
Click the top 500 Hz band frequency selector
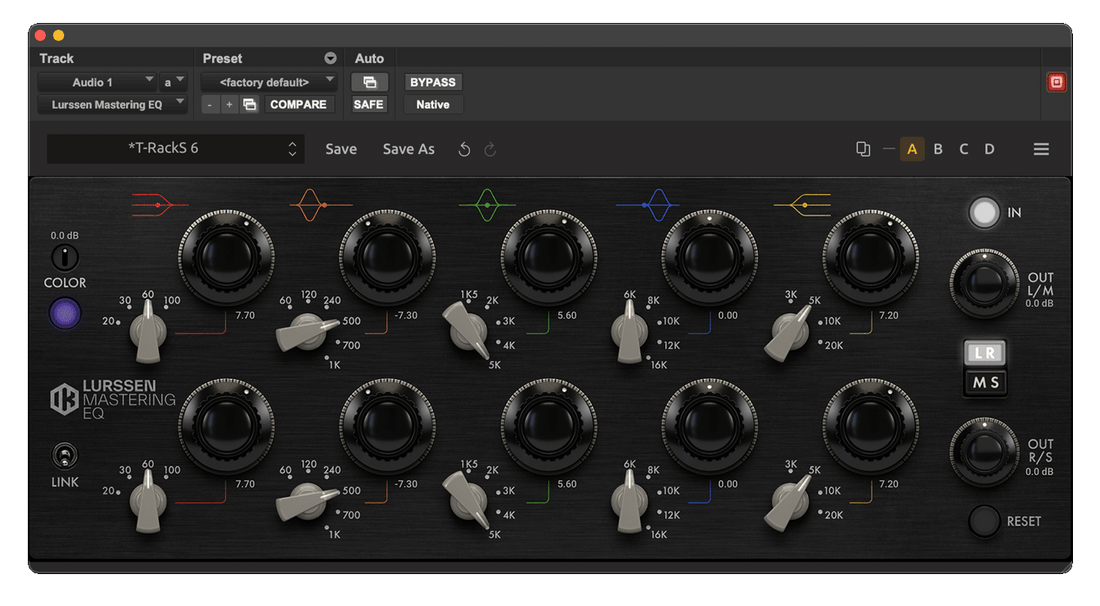coord(307,332)
